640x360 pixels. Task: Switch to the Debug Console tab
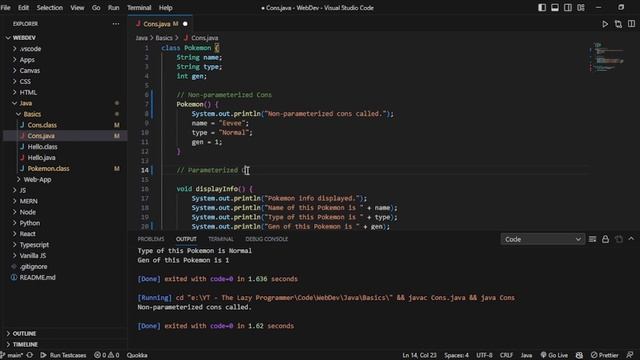[x=267, y=239]
